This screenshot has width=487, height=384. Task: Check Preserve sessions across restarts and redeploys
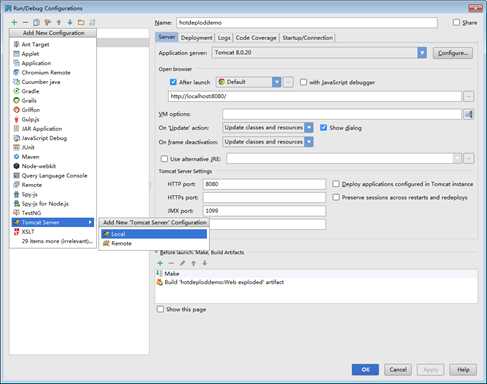336,197
